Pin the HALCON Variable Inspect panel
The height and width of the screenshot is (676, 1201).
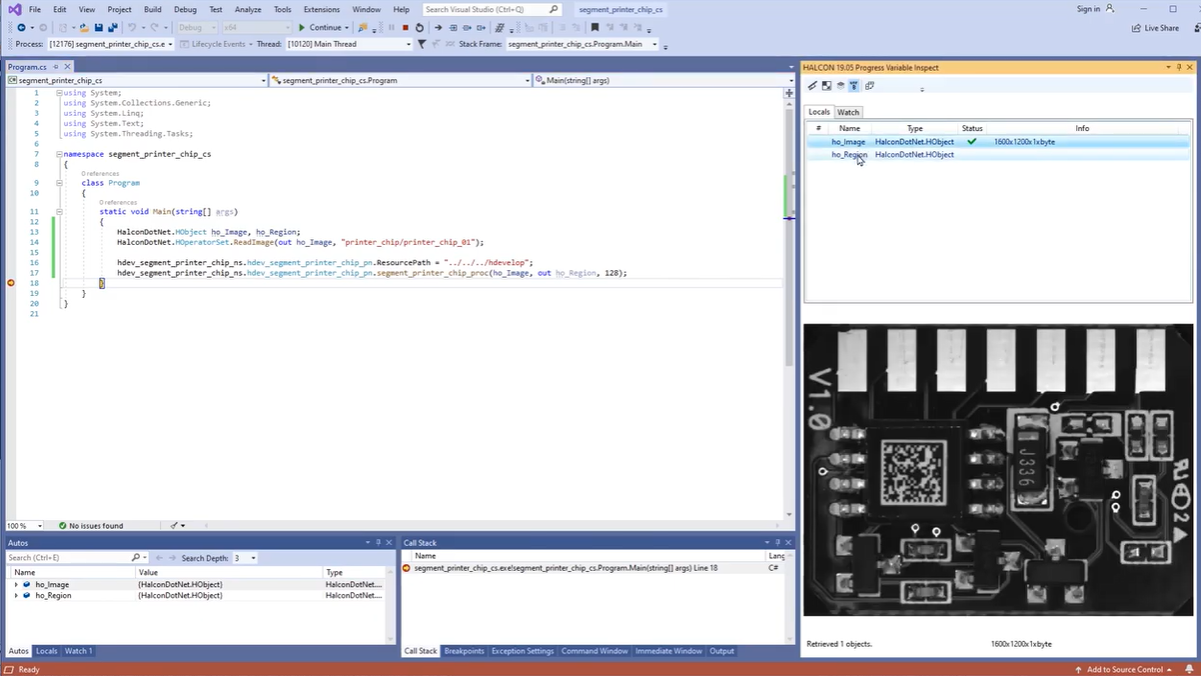click(1180, 68)
